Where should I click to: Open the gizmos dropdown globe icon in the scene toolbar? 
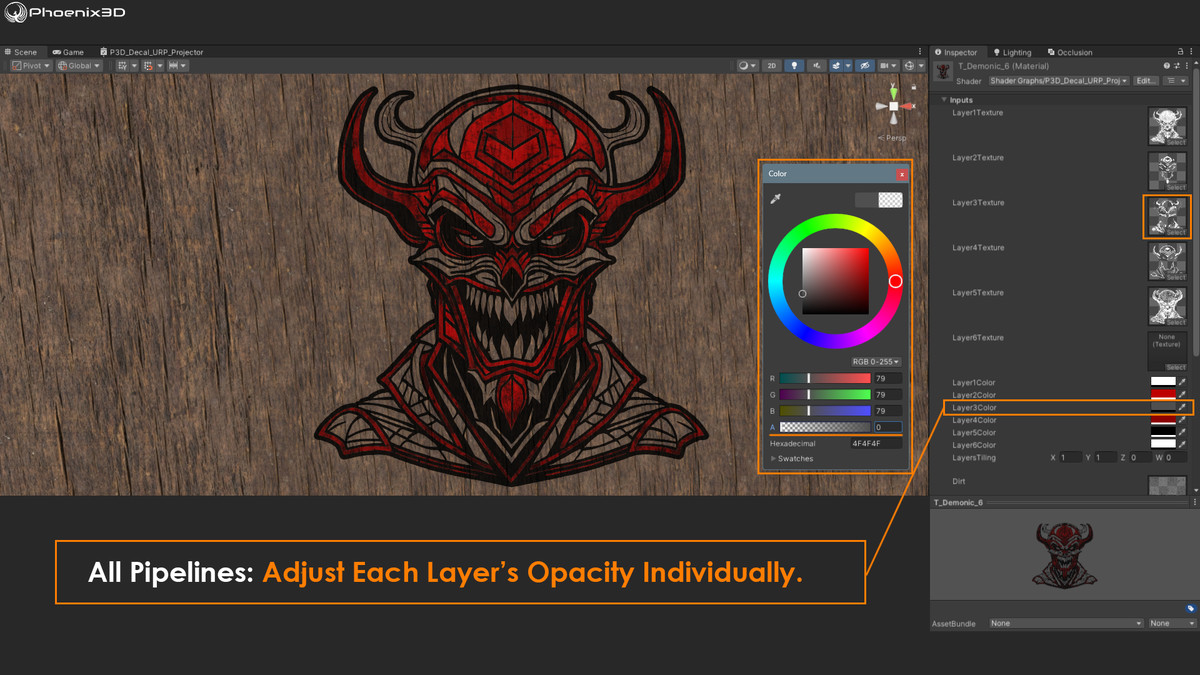(x=912, y=66)
